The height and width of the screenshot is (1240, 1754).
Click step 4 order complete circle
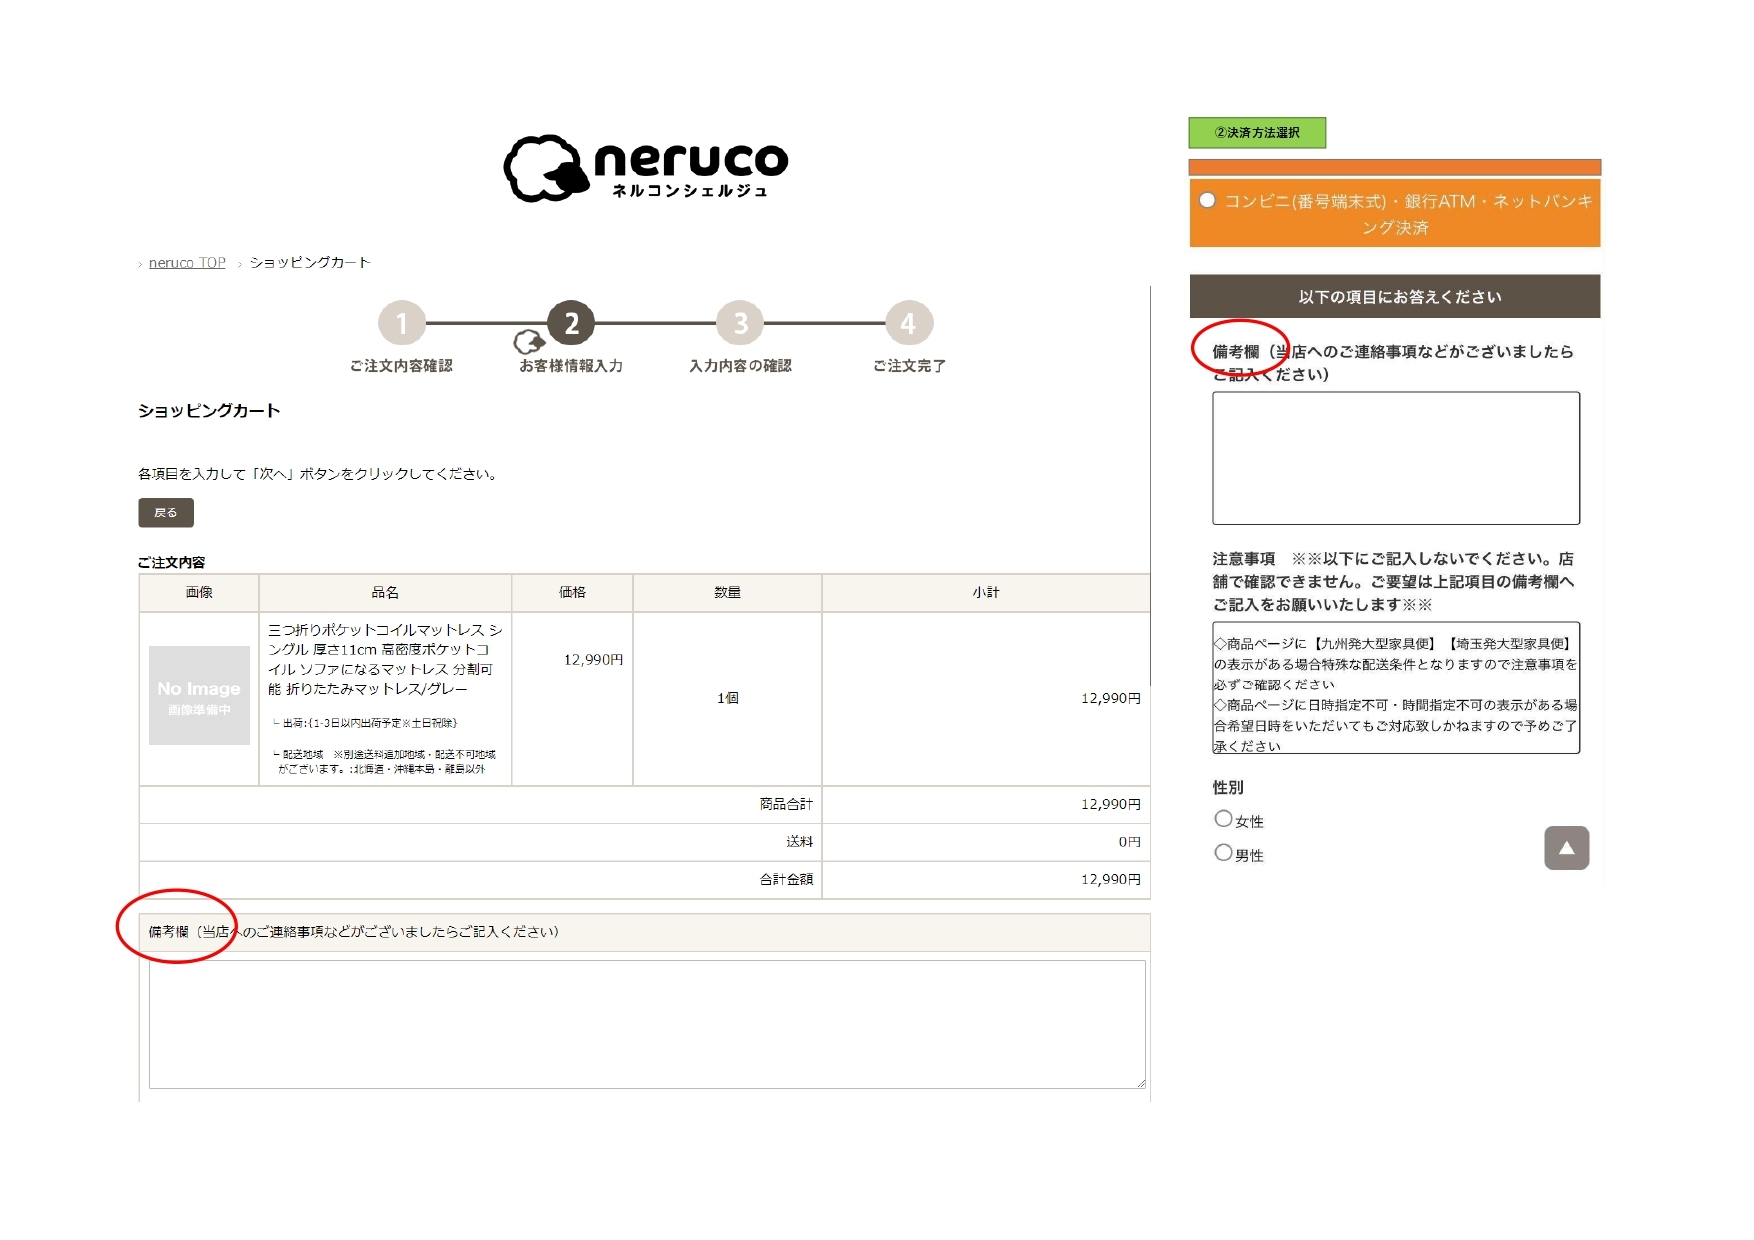[x=908, y=323]
